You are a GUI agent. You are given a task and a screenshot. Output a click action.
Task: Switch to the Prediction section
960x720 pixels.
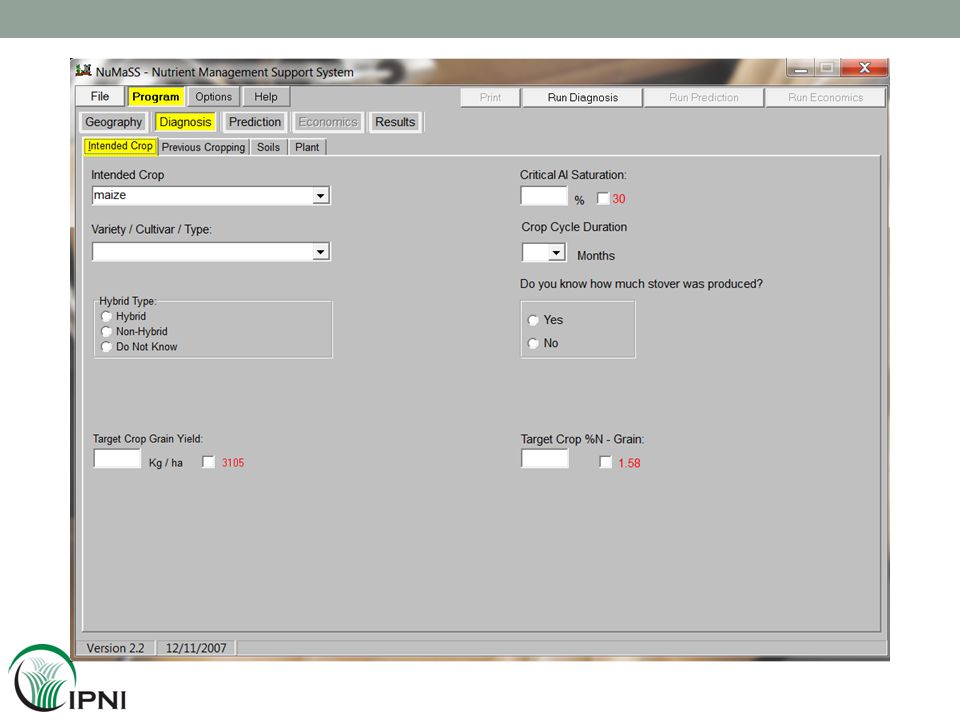(255, 122)
